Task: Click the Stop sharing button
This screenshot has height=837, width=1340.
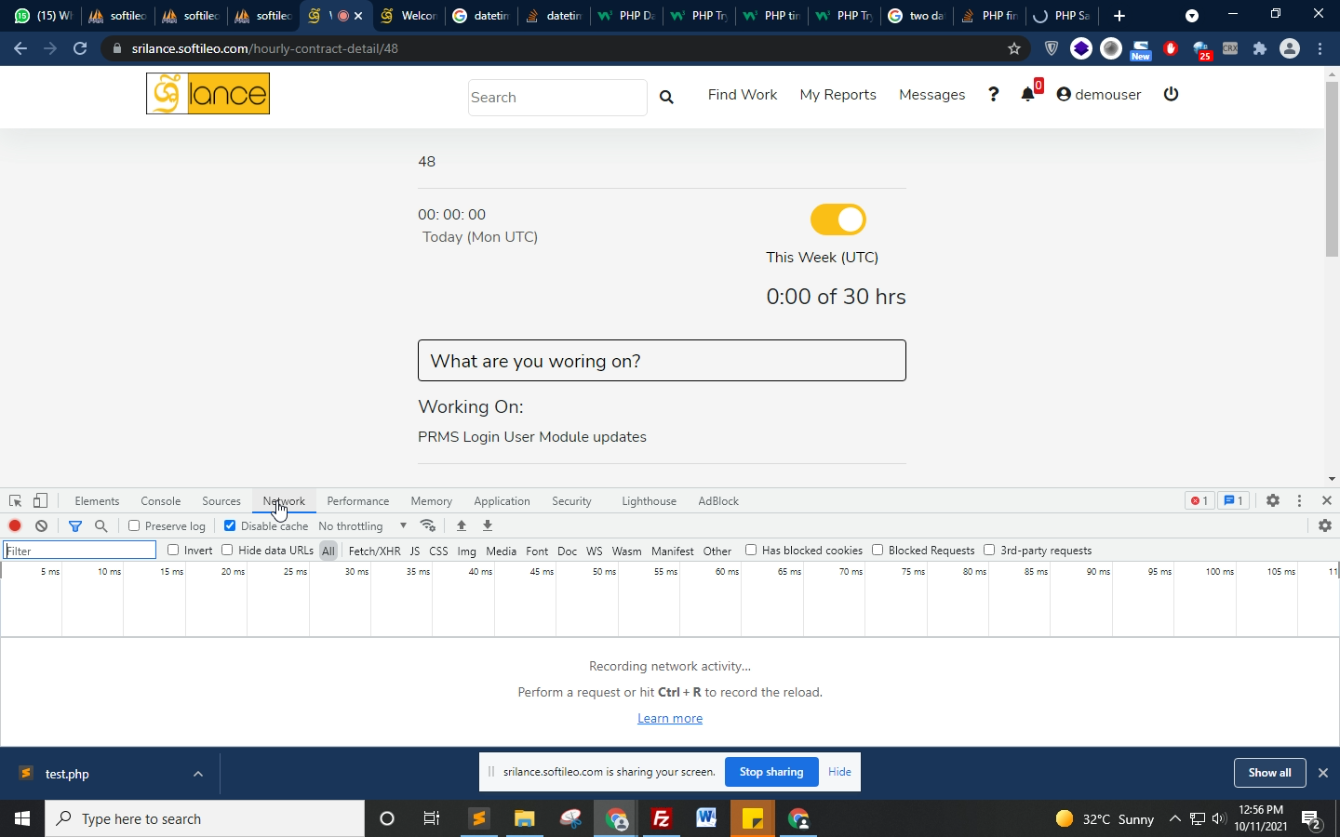Action: pyautogui.click(x=771, y=772)
